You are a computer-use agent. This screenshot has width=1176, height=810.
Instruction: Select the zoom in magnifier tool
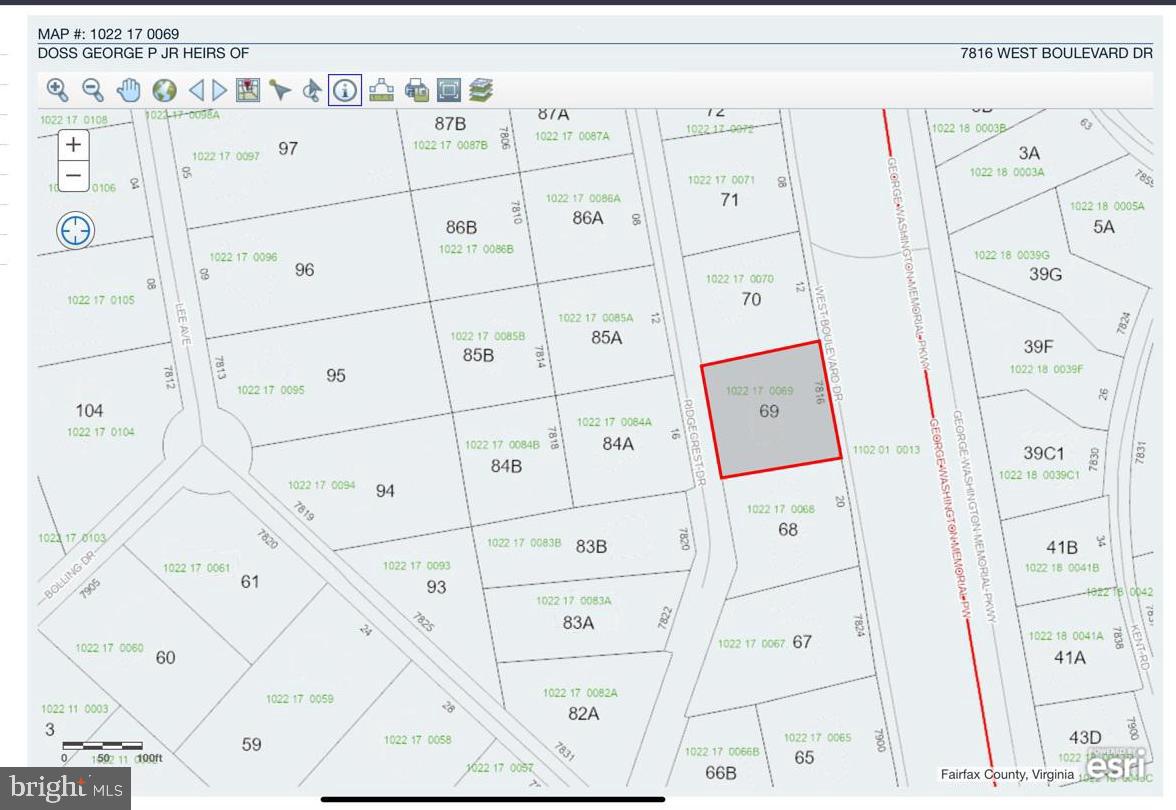click(x=58, y=90)
